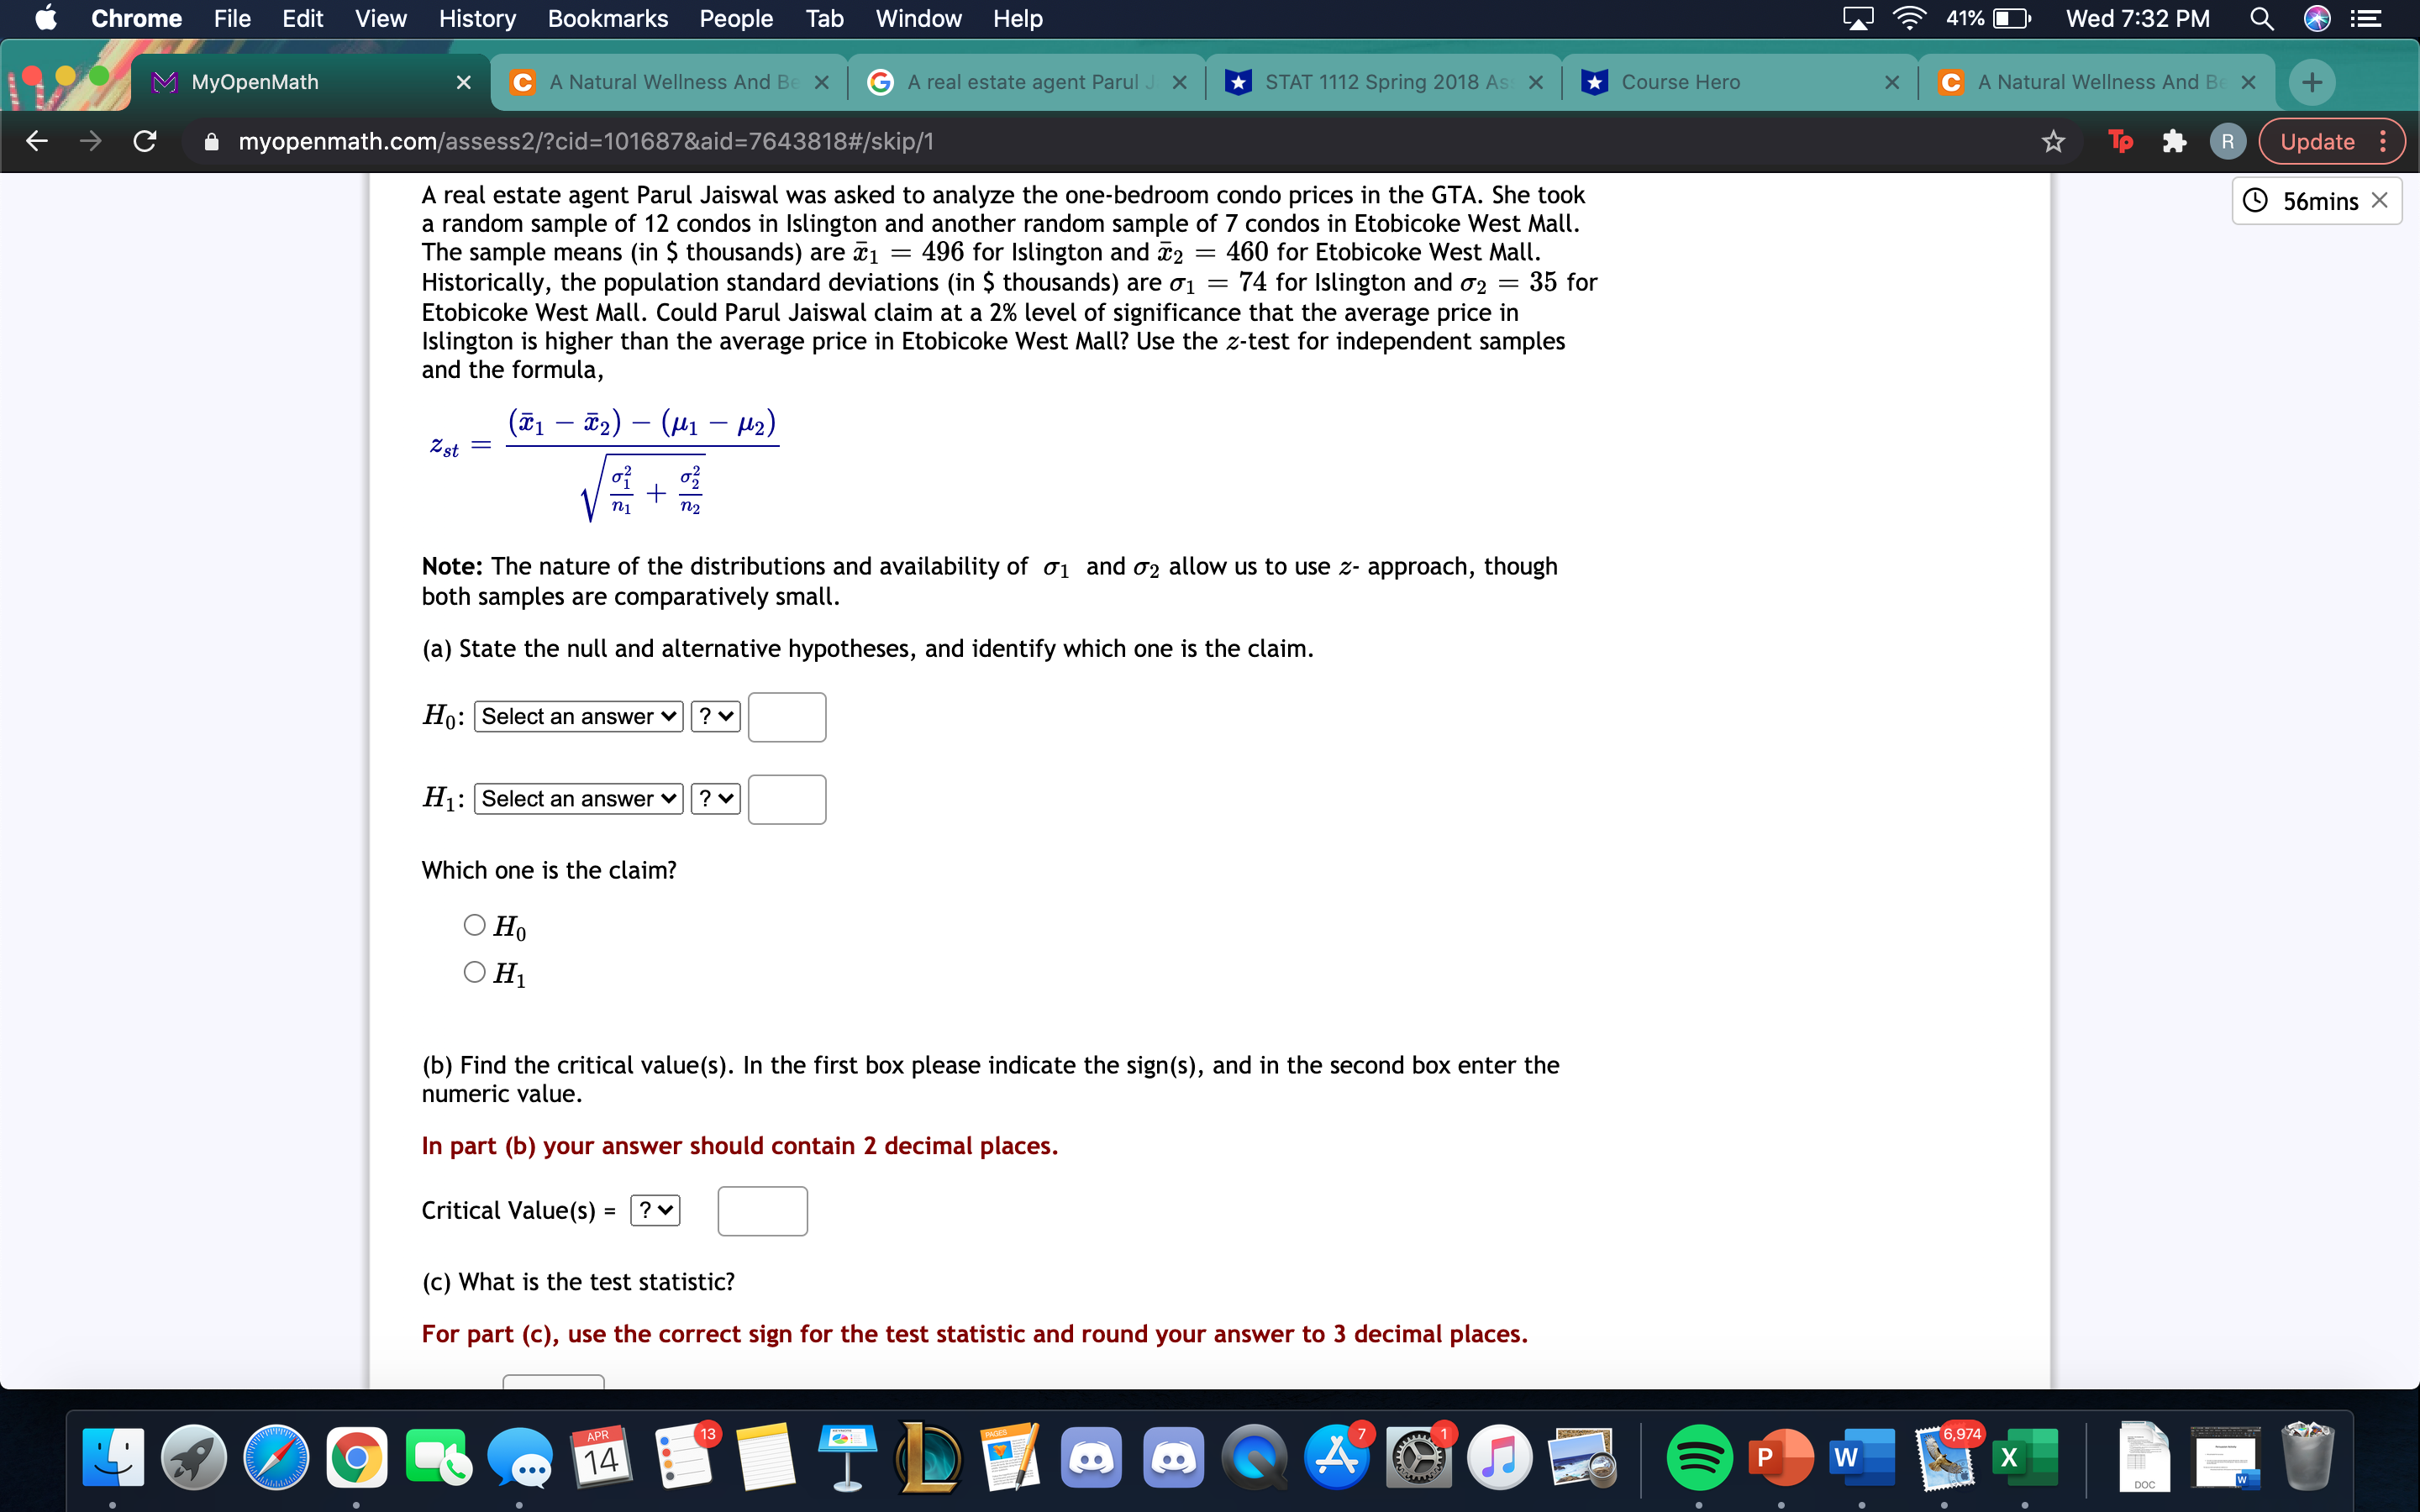2420x1512 pixels.
Task: Open the Calendar app from the Dock
Action: point(601,1458)
